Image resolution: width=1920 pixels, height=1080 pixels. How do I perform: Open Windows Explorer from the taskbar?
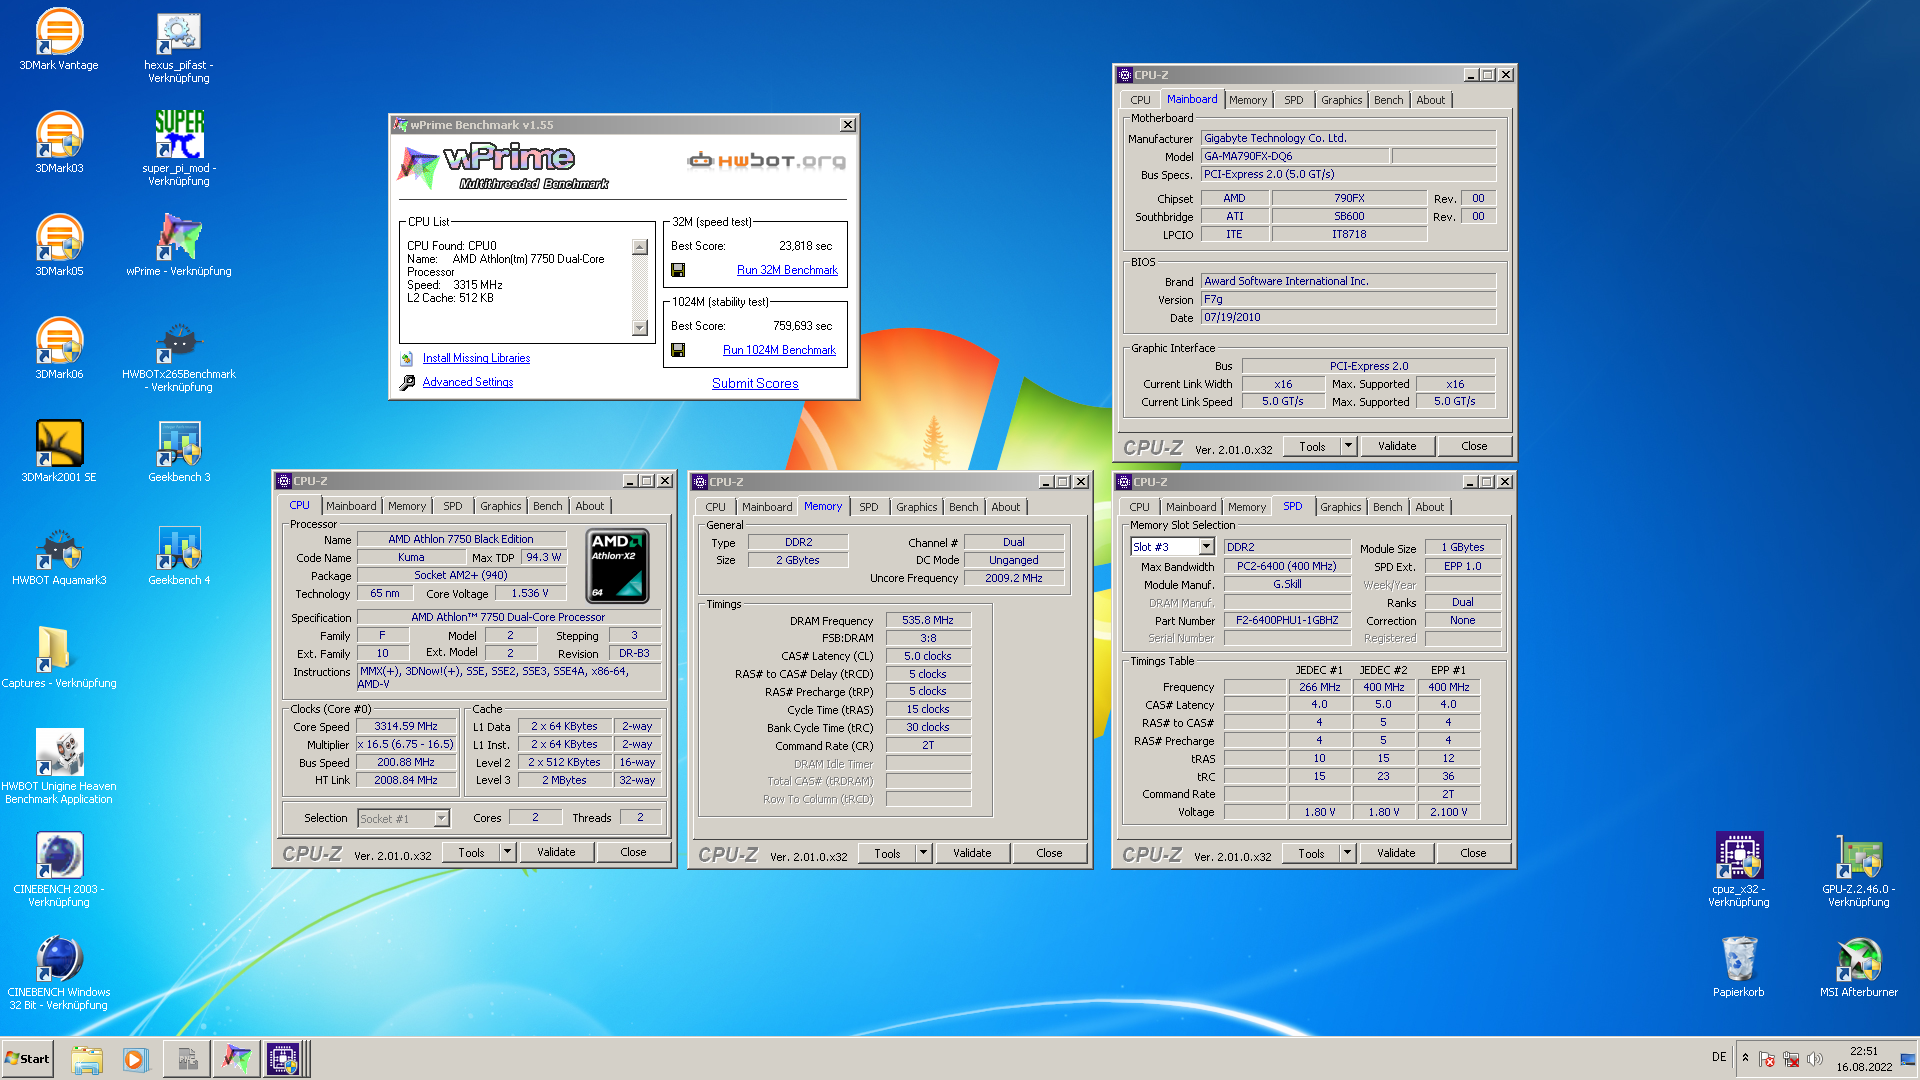87,1059
